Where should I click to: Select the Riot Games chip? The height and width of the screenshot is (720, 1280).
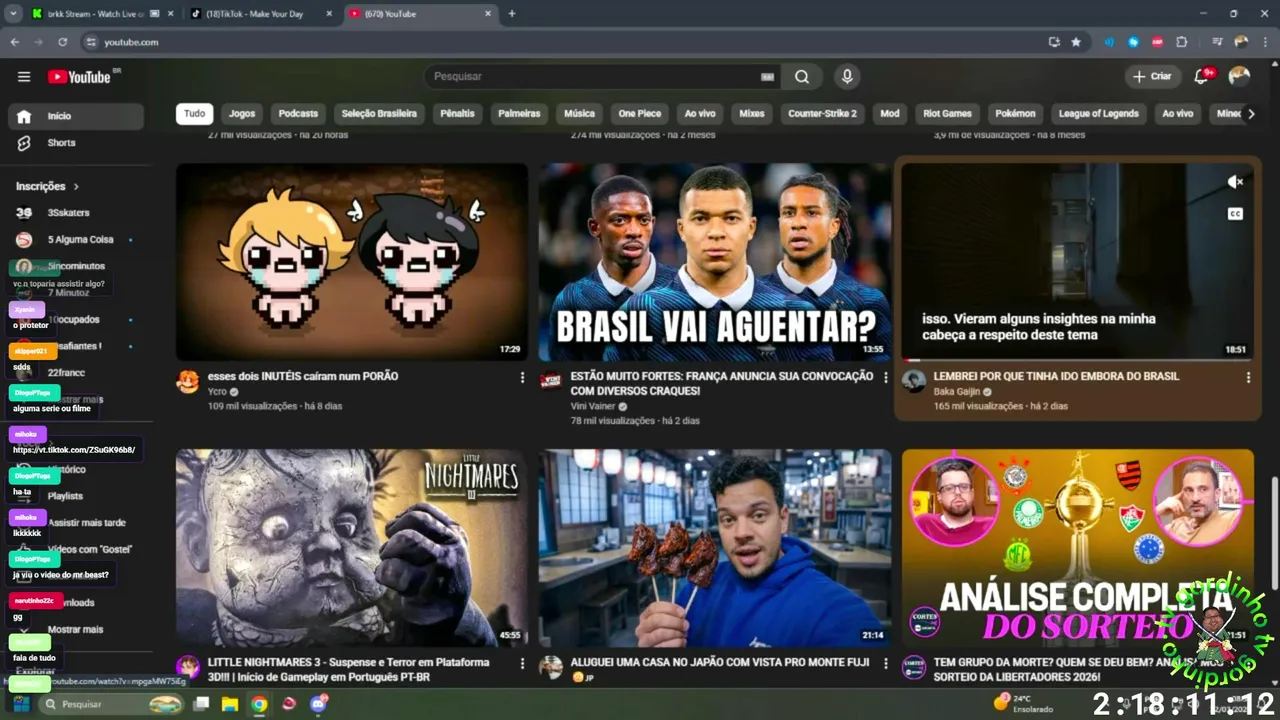(x=947, y=114)
